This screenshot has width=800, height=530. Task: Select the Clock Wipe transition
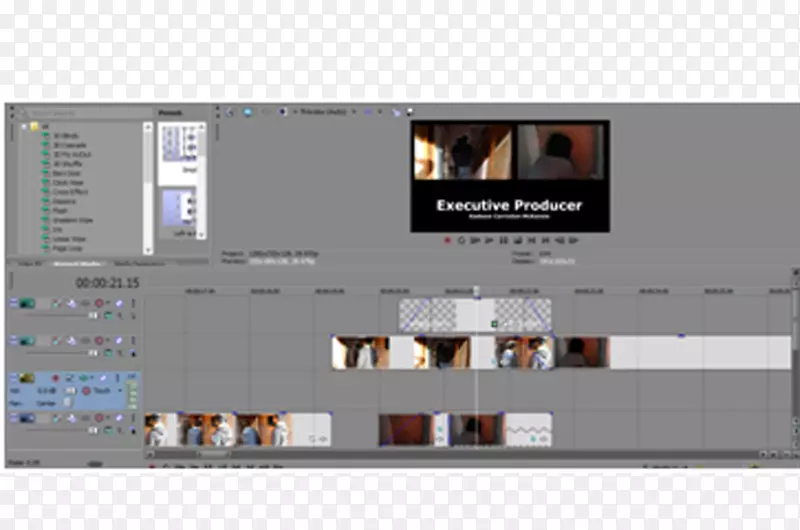pyautogui.click(x=68, y=183)
